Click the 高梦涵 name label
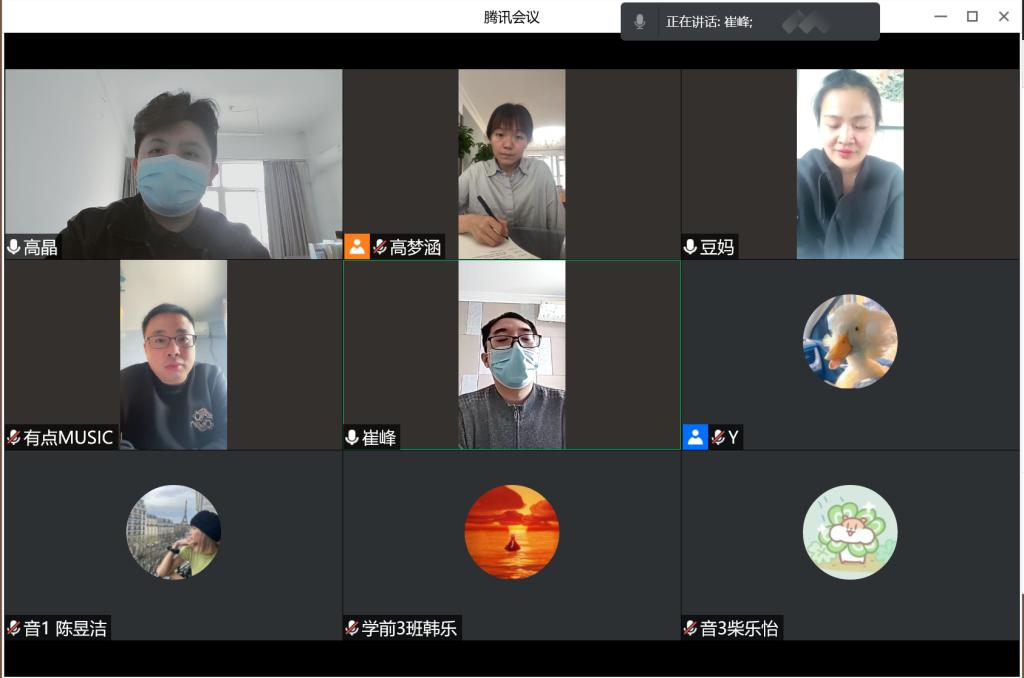 point(415,248)
